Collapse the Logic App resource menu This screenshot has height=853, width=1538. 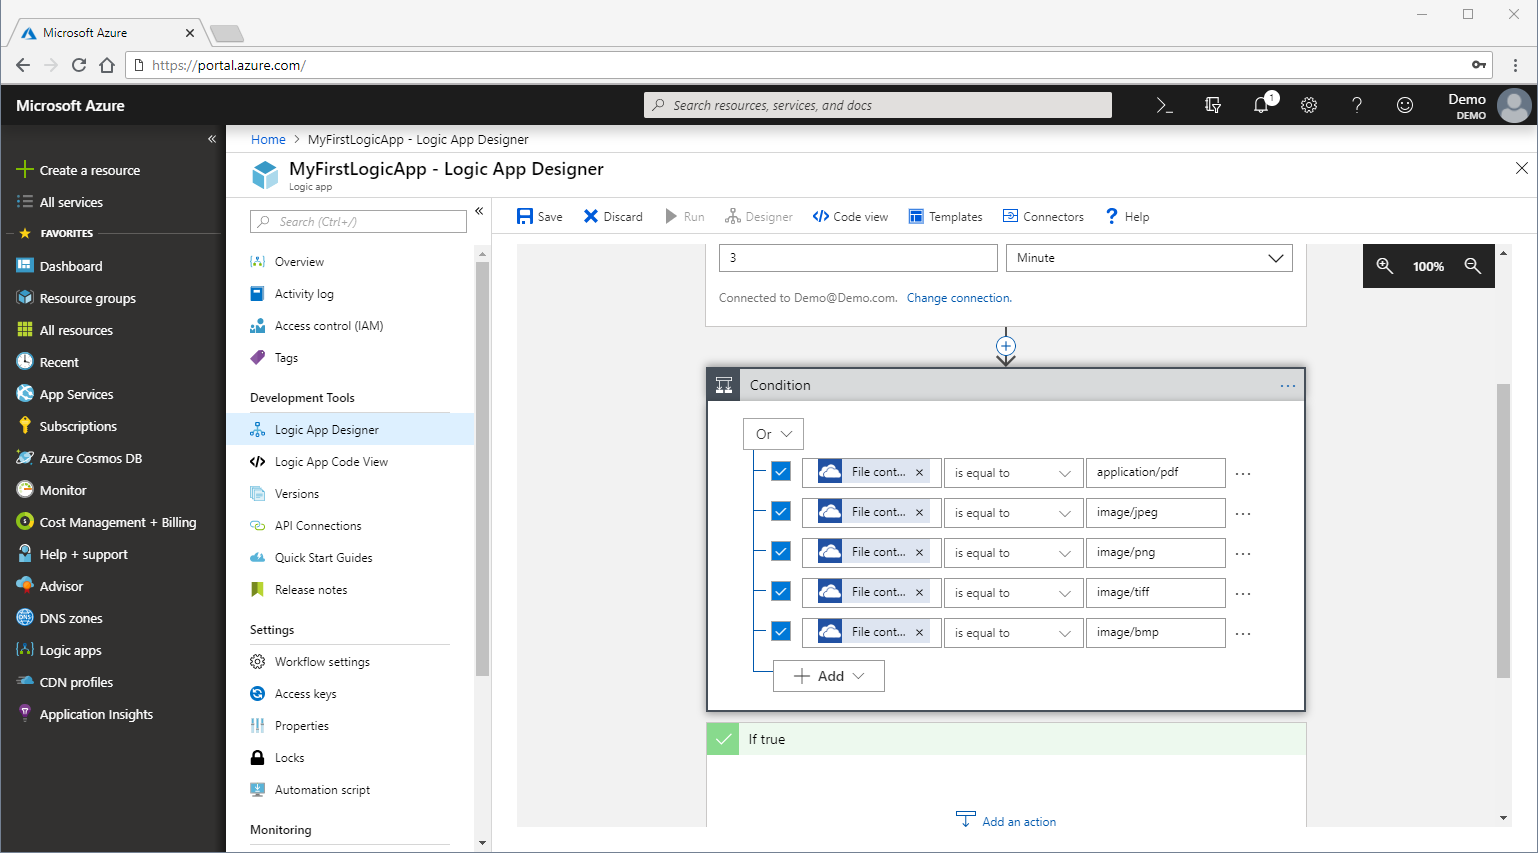[x=479, y=211]
